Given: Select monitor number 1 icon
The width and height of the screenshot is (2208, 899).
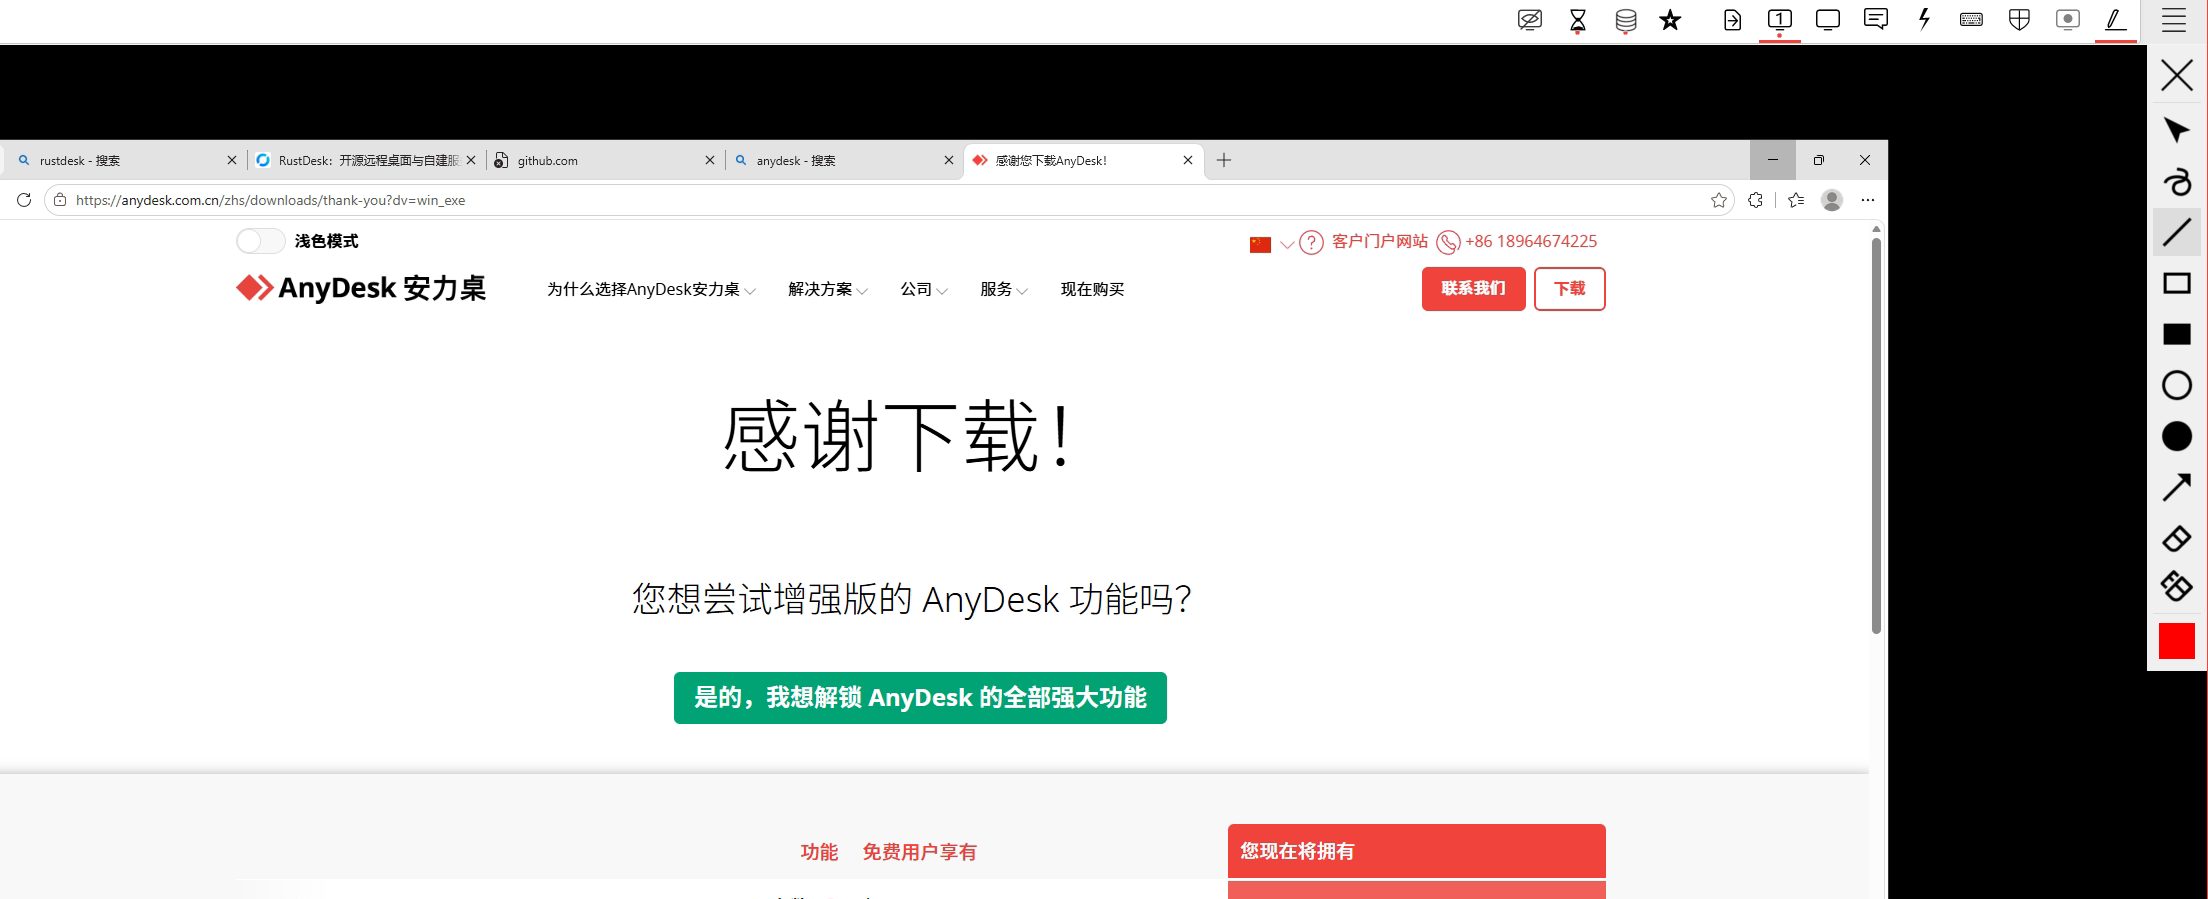Looking at the screenshot, I should [x=1779, y=19].
